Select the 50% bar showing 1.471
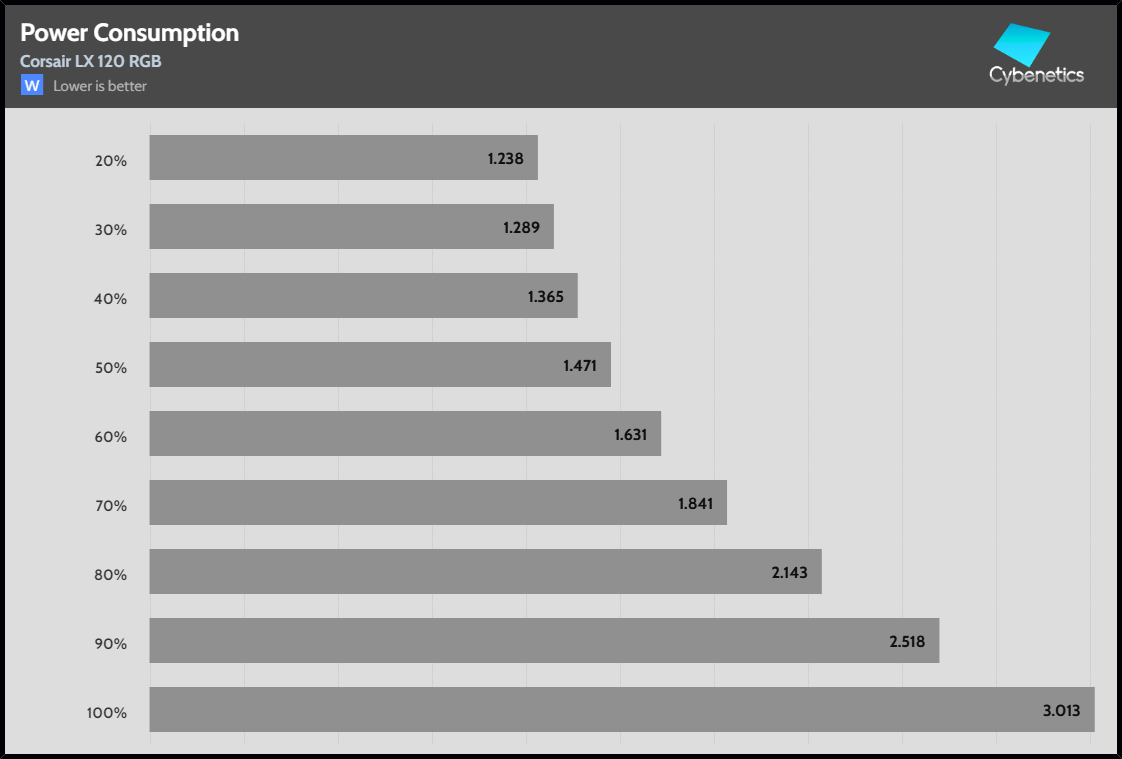The image size is (1122, 759). point(380,365)
